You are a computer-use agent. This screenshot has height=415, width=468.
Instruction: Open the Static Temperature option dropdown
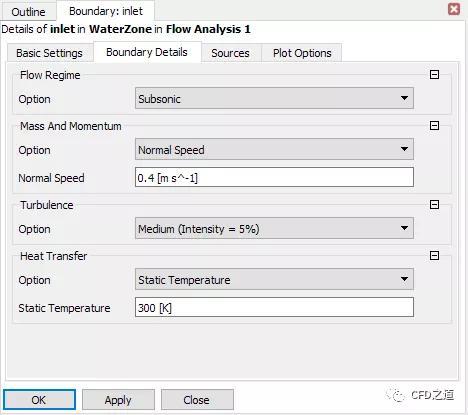point(274,279)
